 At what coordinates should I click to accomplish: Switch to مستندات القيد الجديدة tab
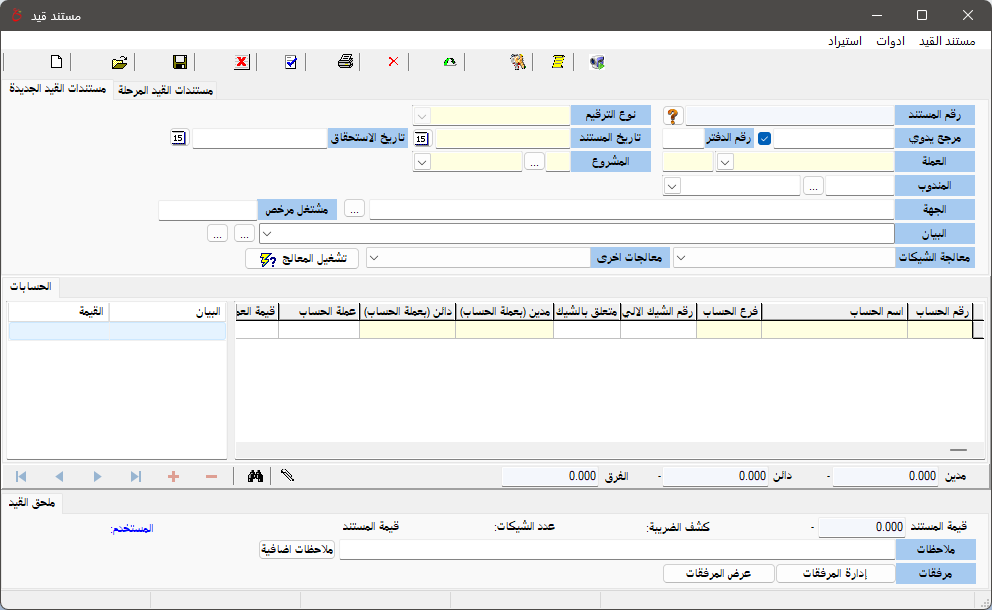point(58,89)
